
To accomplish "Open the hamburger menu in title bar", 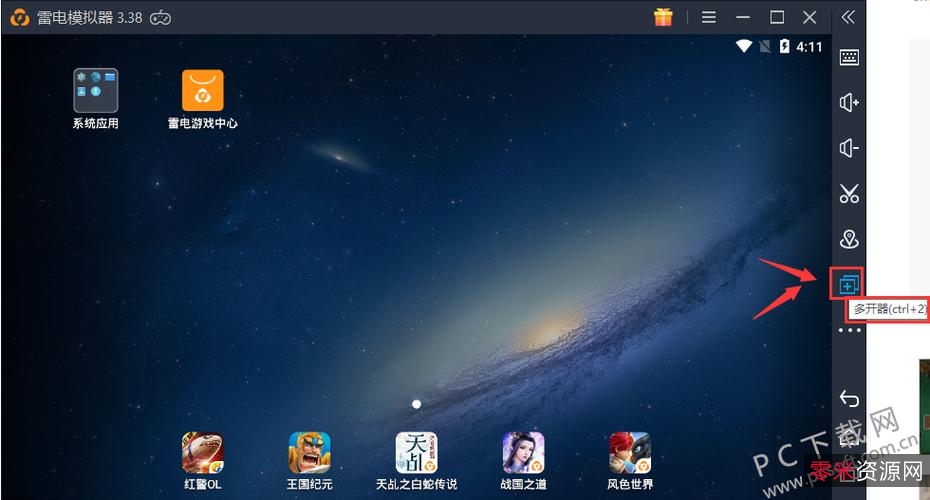I will point(709,17).
